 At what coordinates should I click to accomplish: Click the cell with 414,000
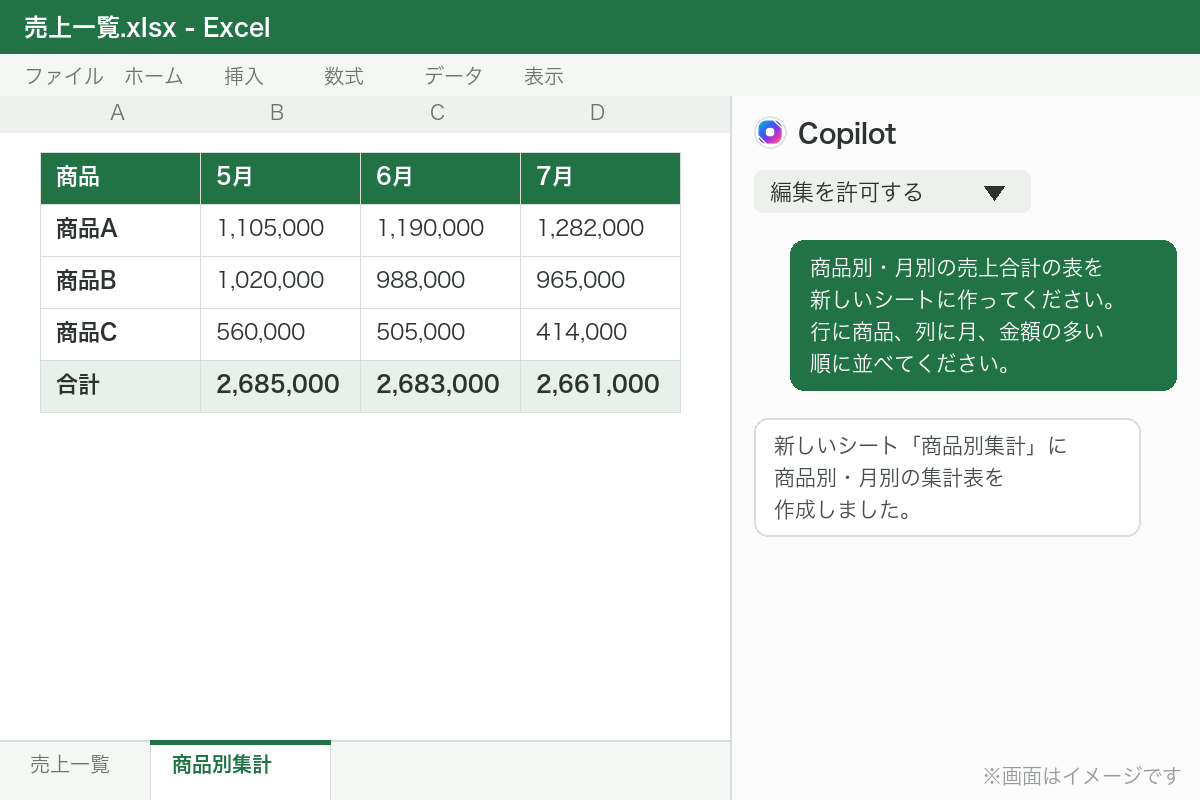pyautogui.click(x=600, y=334)
